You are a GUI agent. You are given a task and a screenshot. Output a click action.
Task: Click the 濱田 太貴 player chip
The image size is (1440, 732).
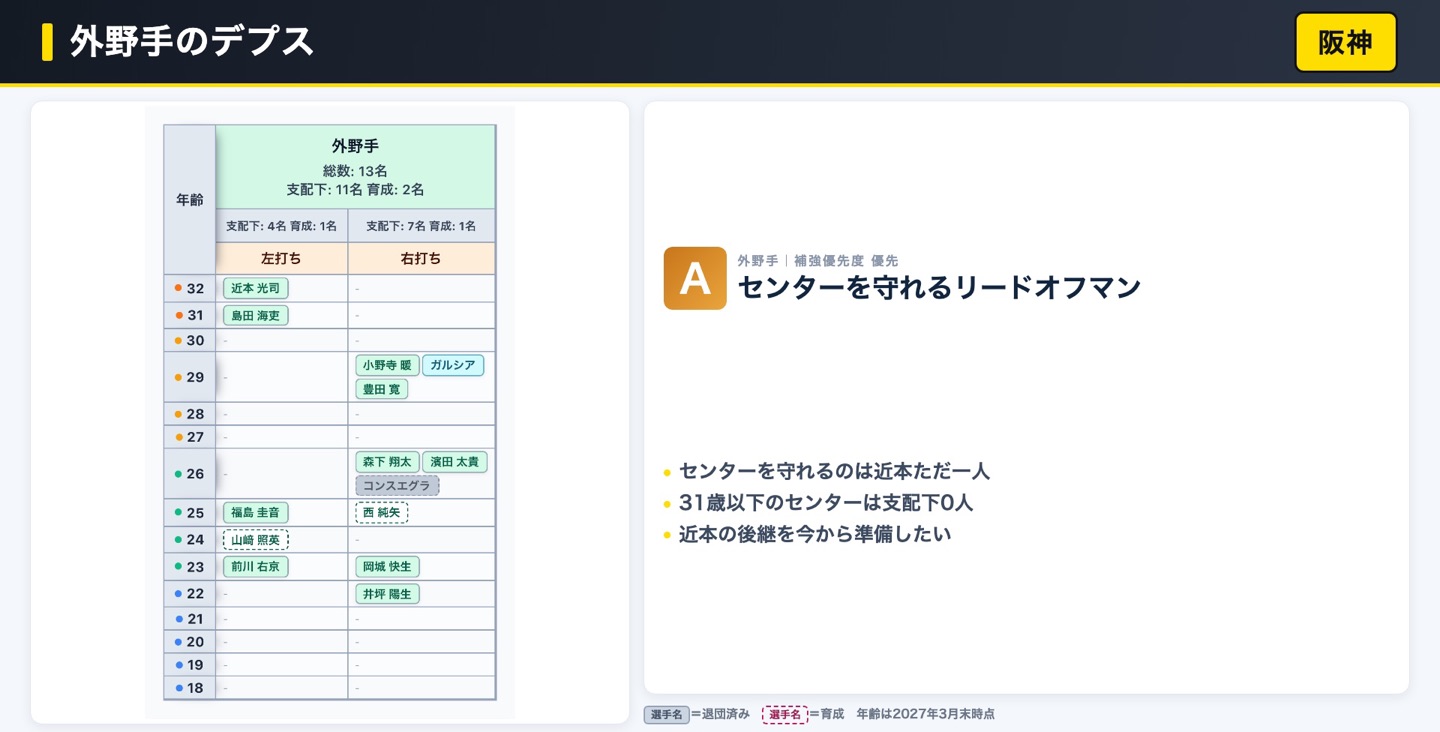455,462
